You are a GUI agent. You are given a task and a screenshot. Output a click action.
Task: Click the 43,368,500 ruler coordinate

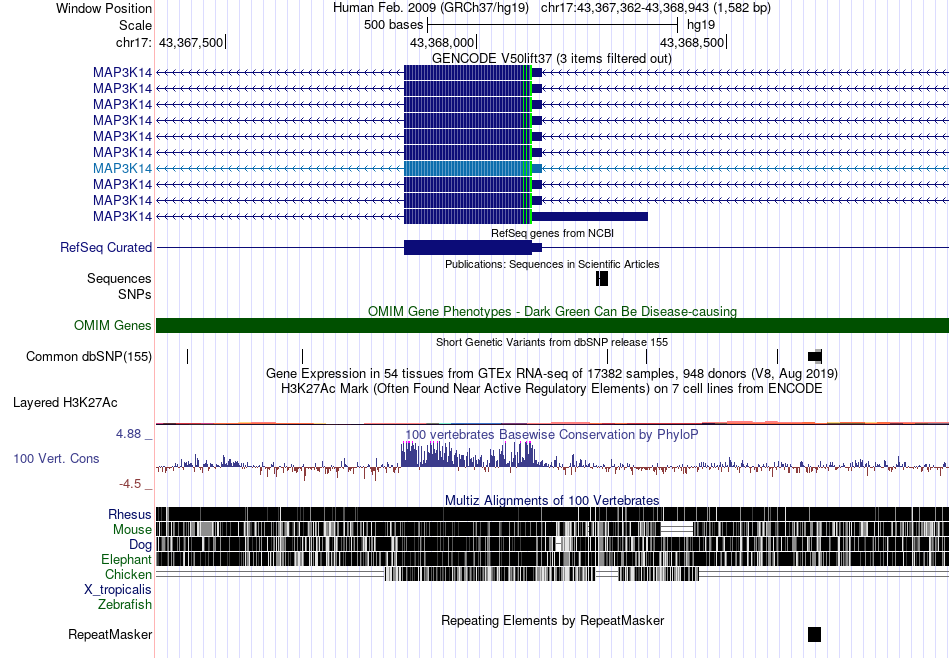(692, 42)
